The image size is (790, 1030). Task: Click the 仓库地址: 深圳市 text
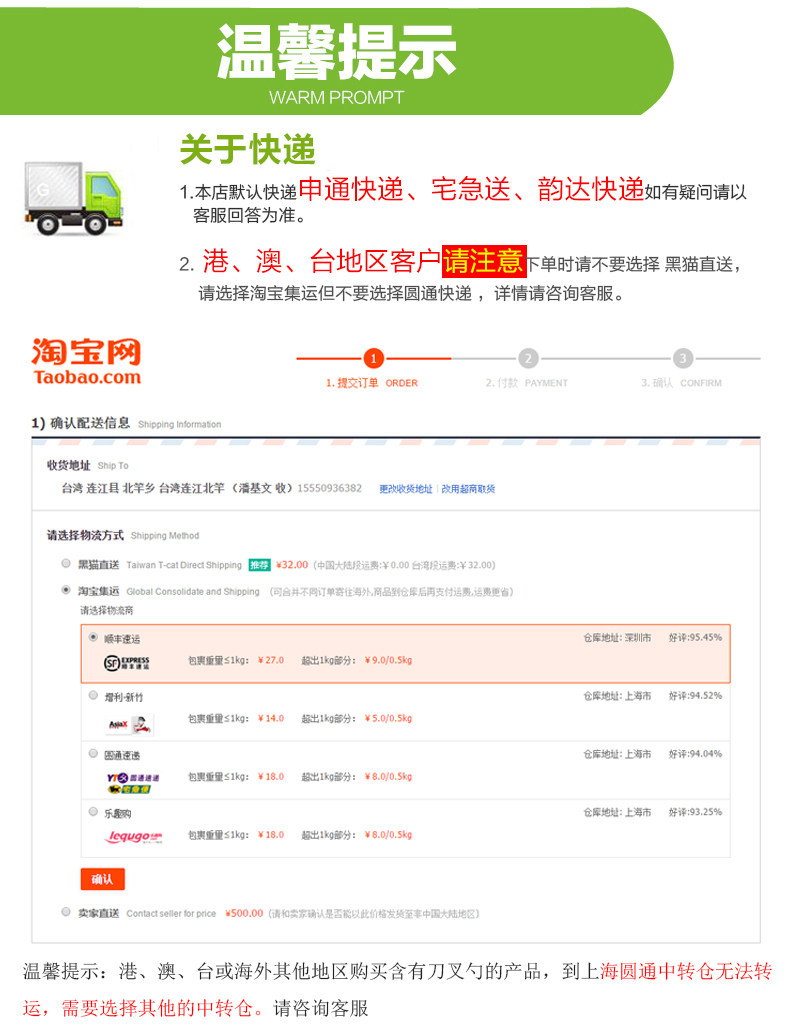pos(617,637)
